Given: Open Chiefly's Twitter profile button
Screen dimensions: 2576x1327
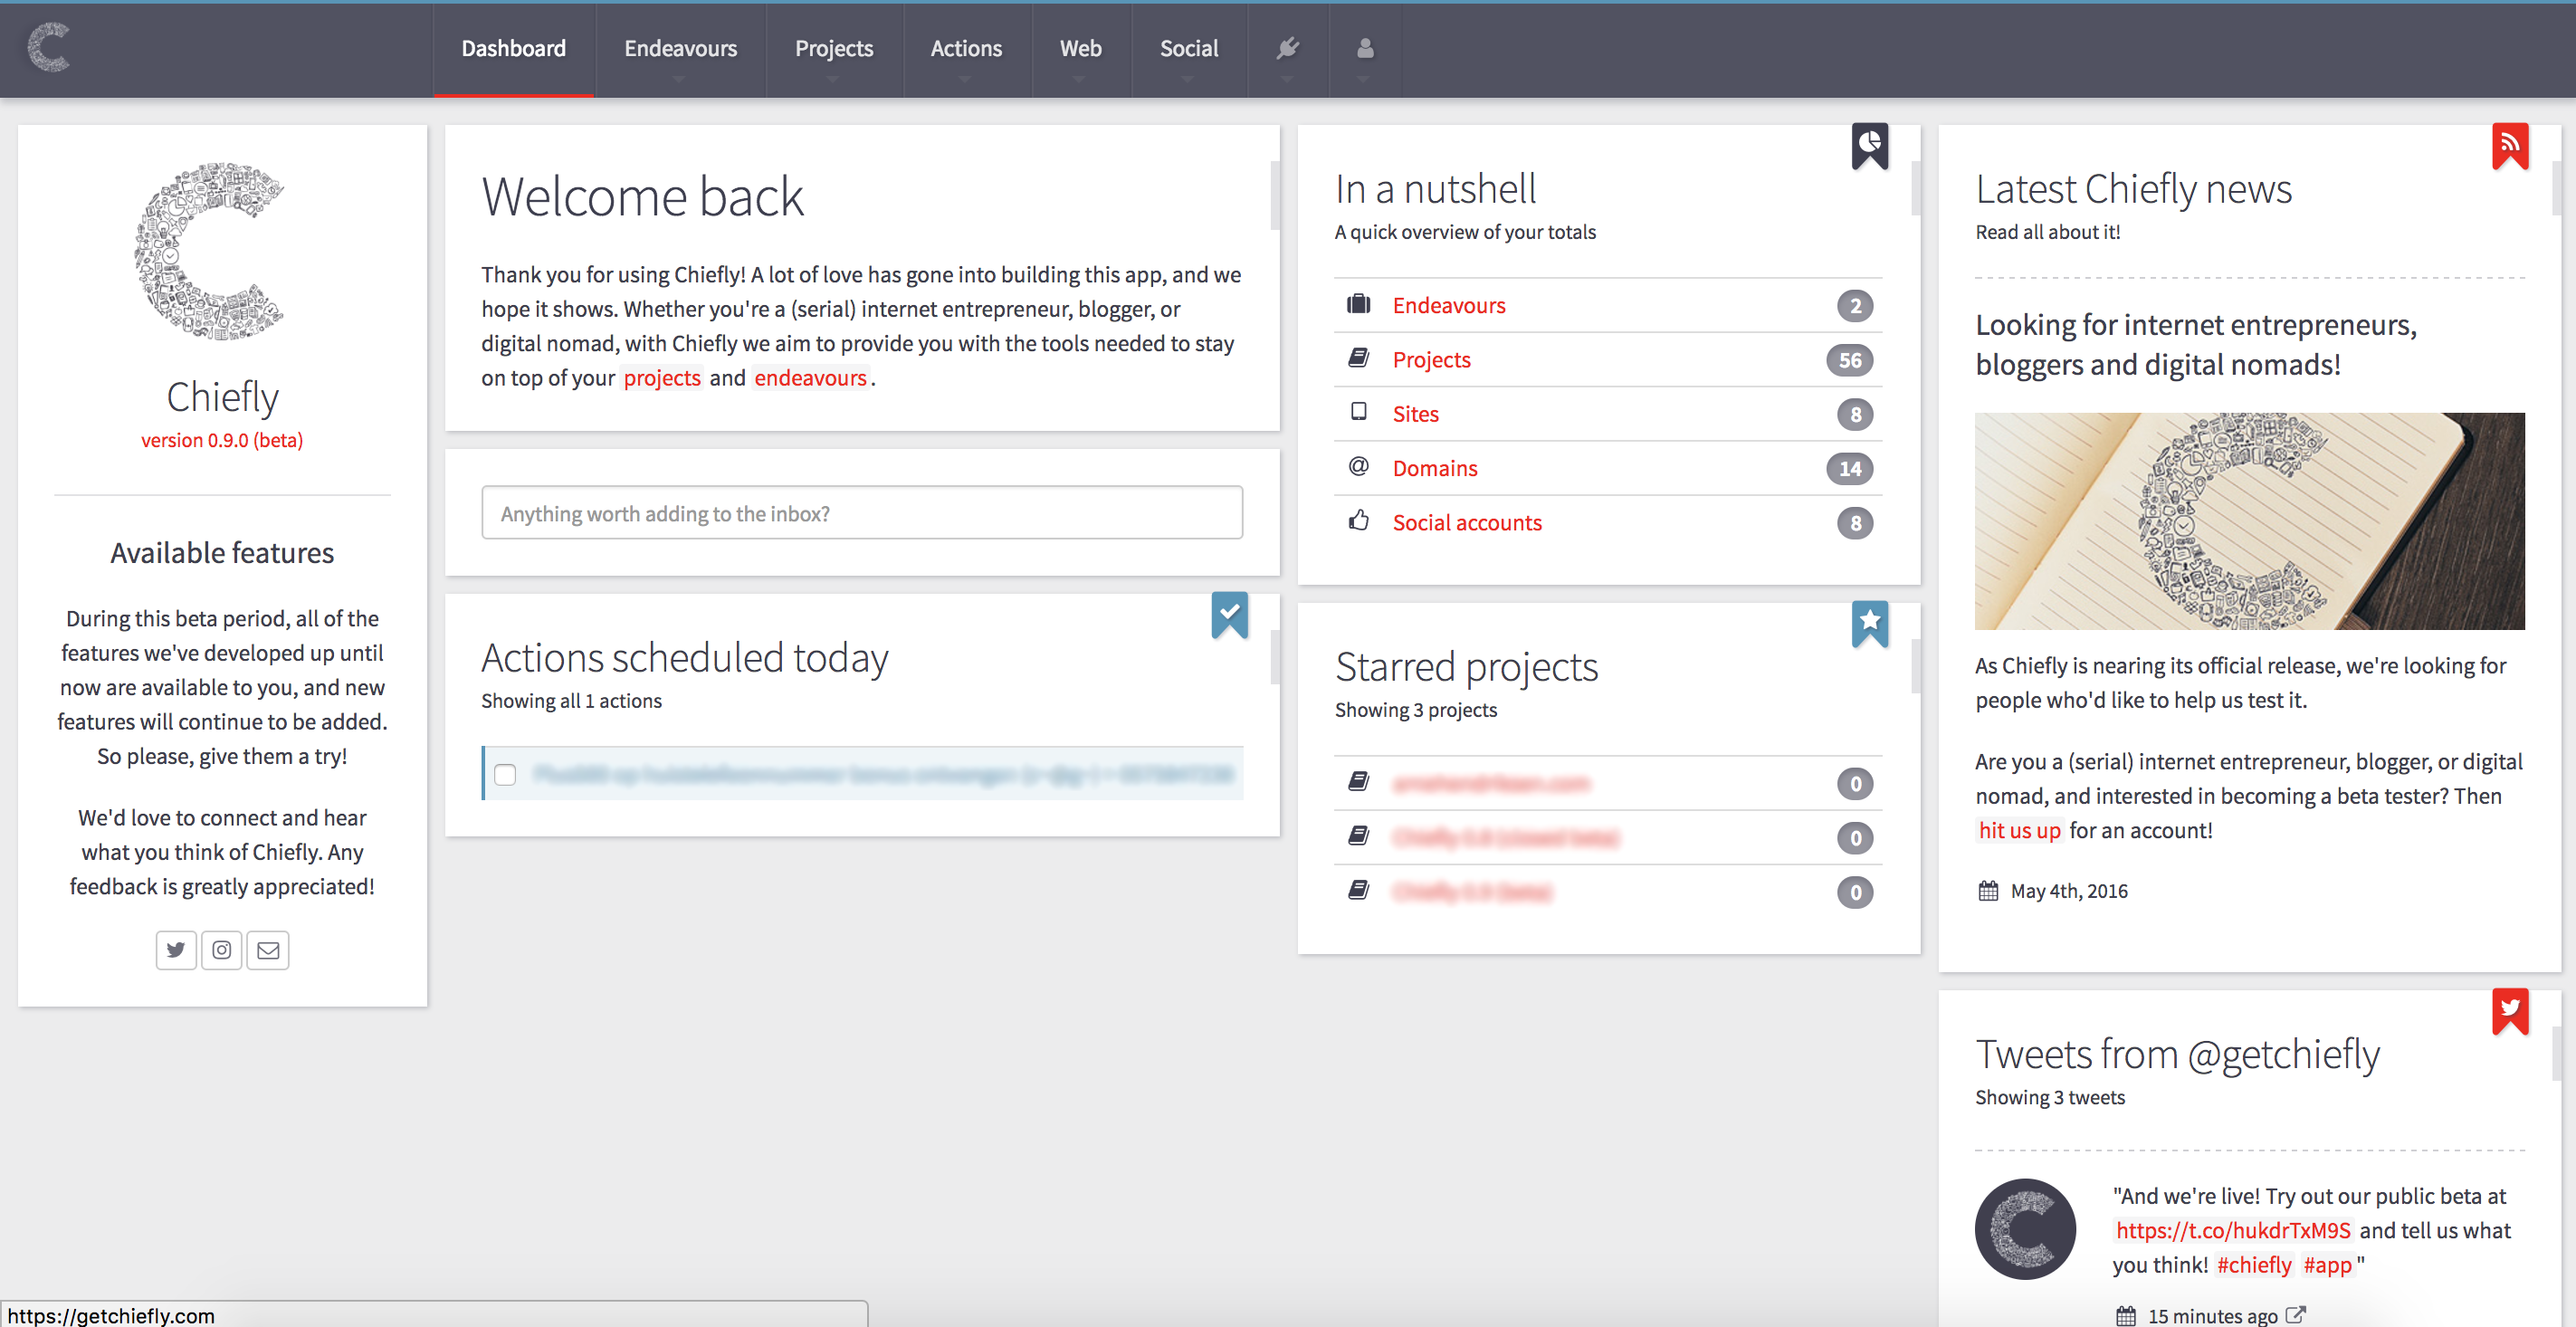Looking at the screenshot, I should tap(176, 949).
